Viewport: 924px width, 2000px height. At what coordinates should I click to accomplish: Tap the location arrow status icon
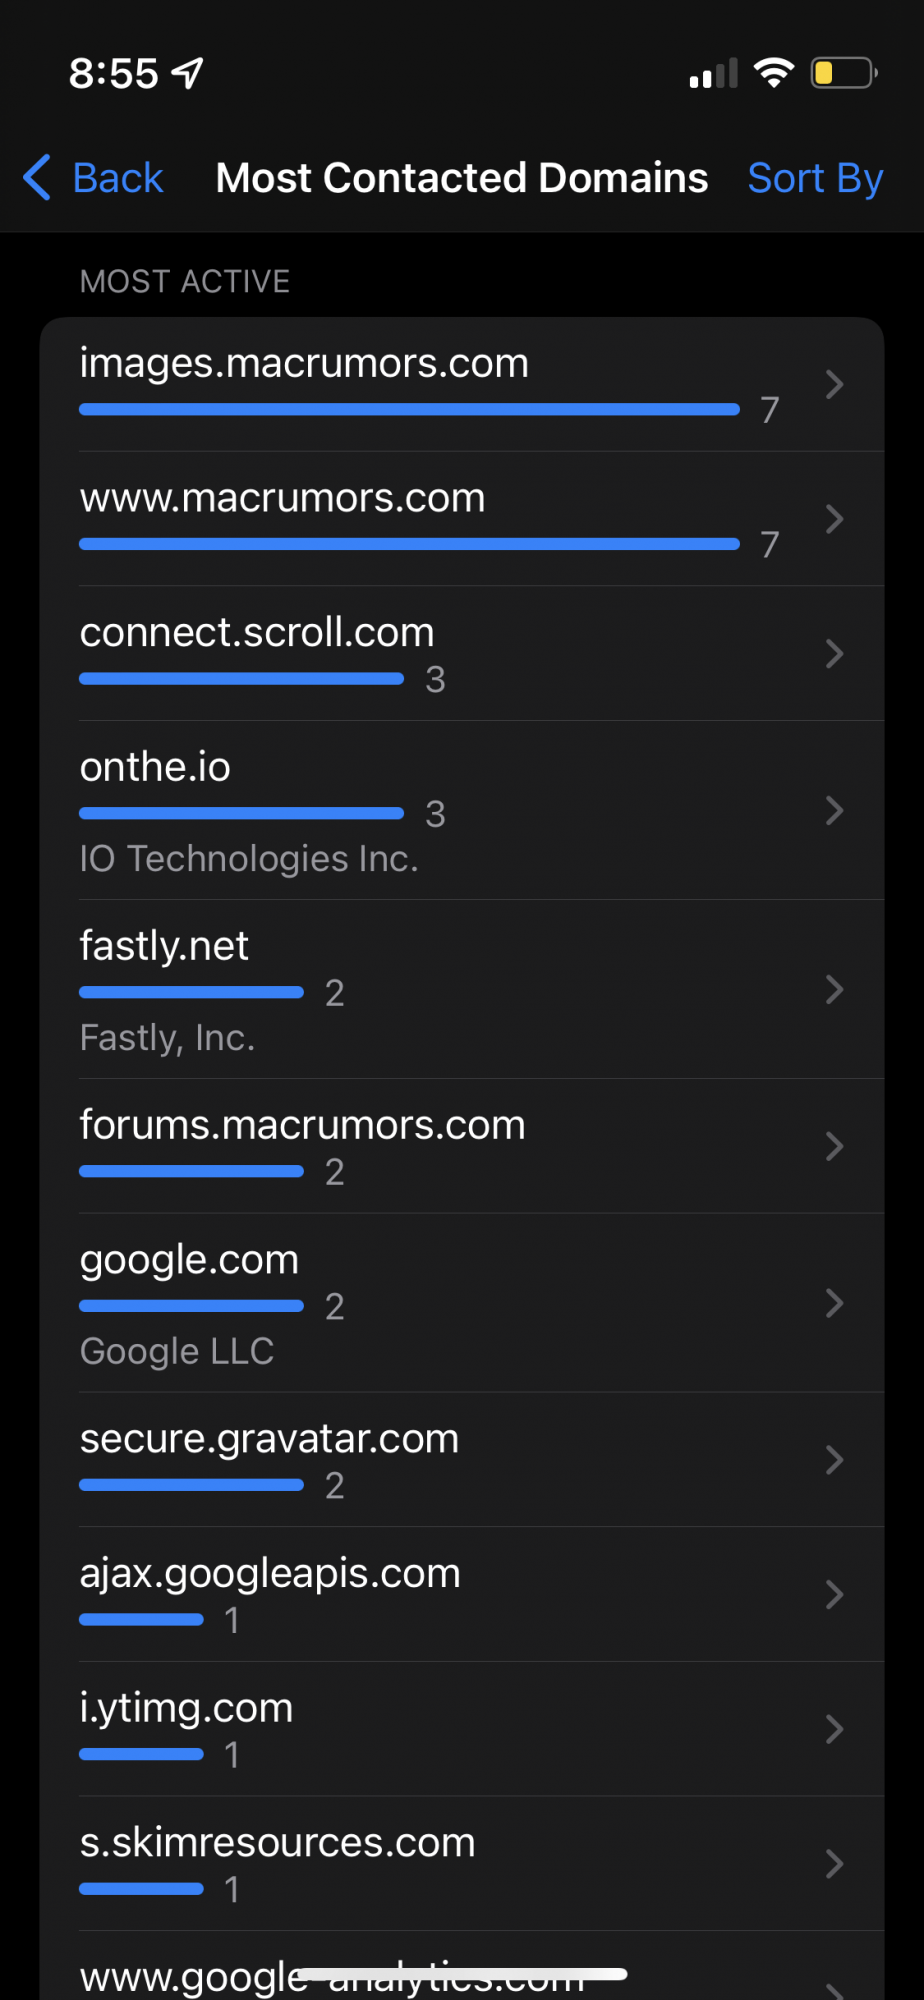pos(188,72)
